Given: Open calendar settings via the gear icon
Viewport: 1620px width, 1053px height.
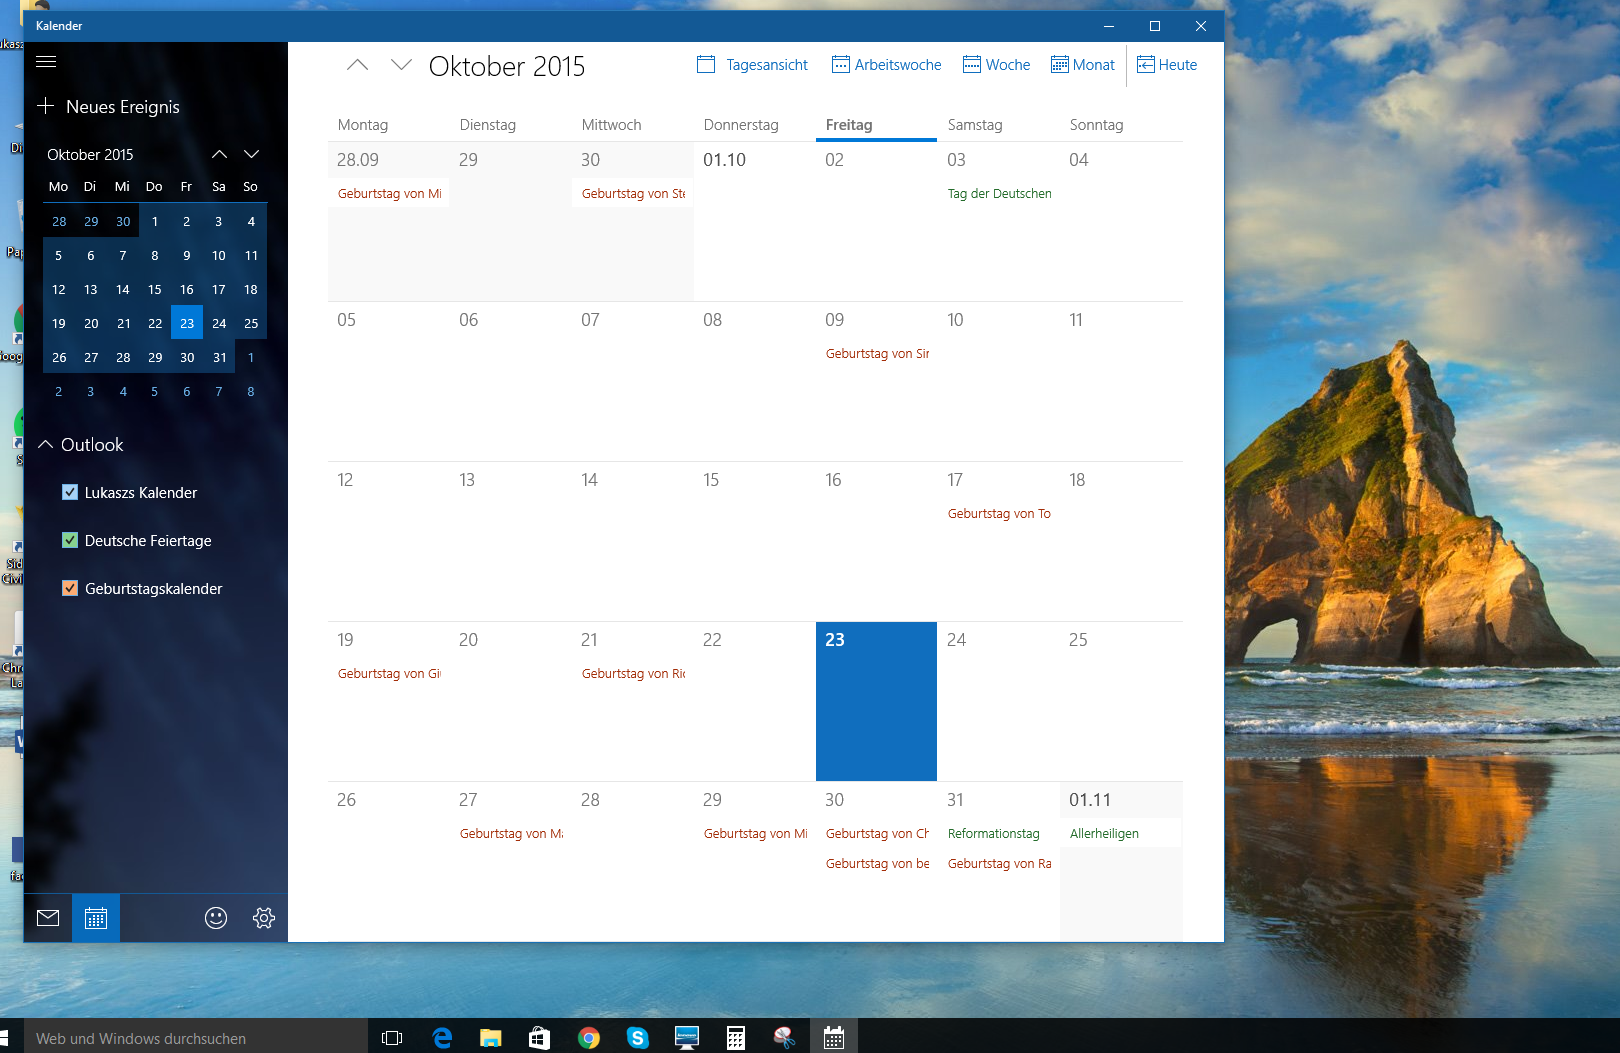Looking at the screenshot, I should tap(264, 917).
